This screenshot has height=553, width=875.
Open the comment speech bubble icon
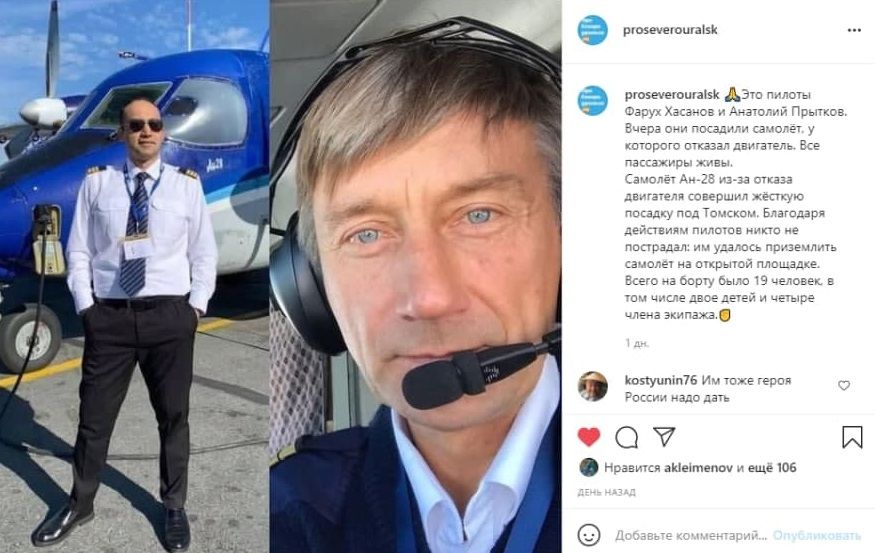pos(627,437)
